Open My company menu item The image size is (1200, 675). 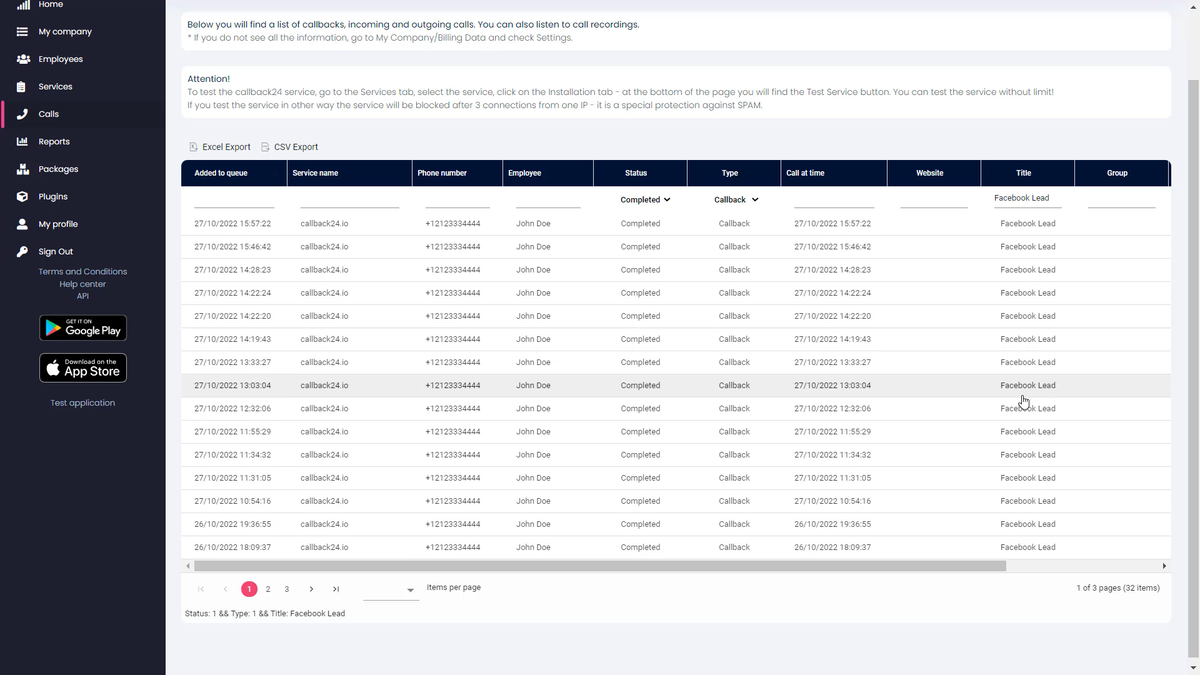[65, 32]
